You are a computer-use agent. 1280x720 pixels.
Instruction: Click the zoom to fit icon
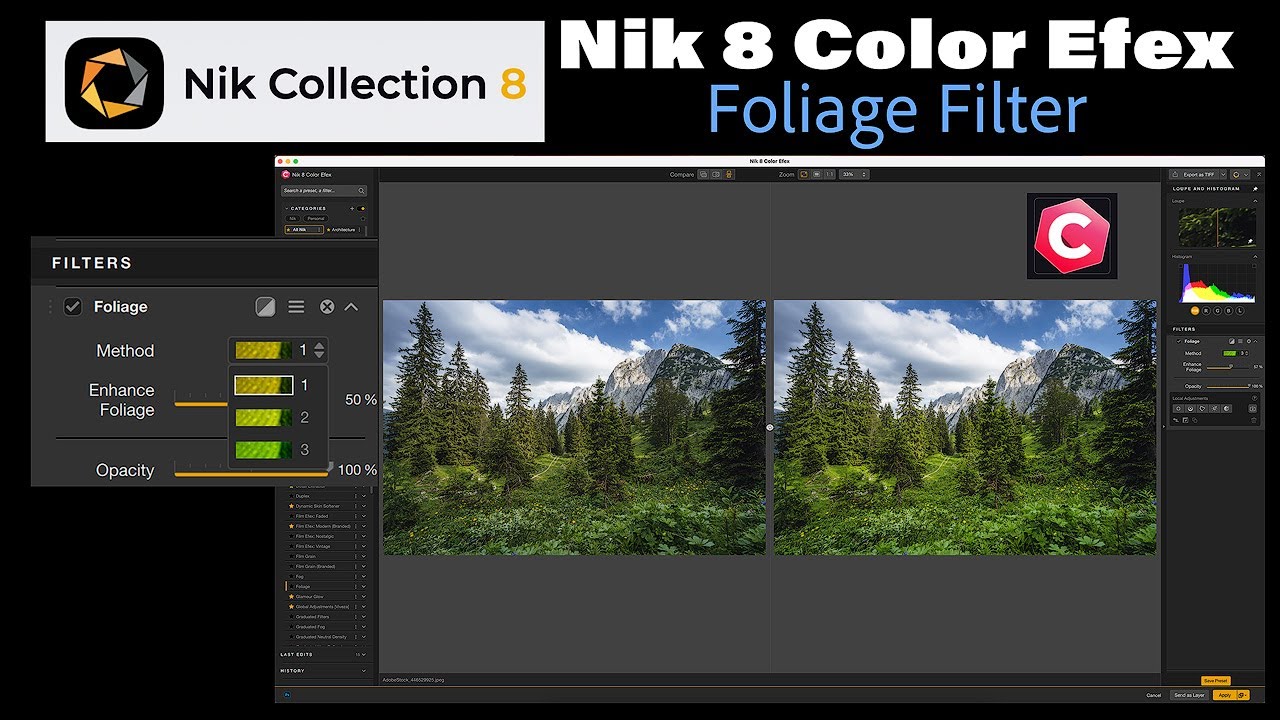click(803, 174)
